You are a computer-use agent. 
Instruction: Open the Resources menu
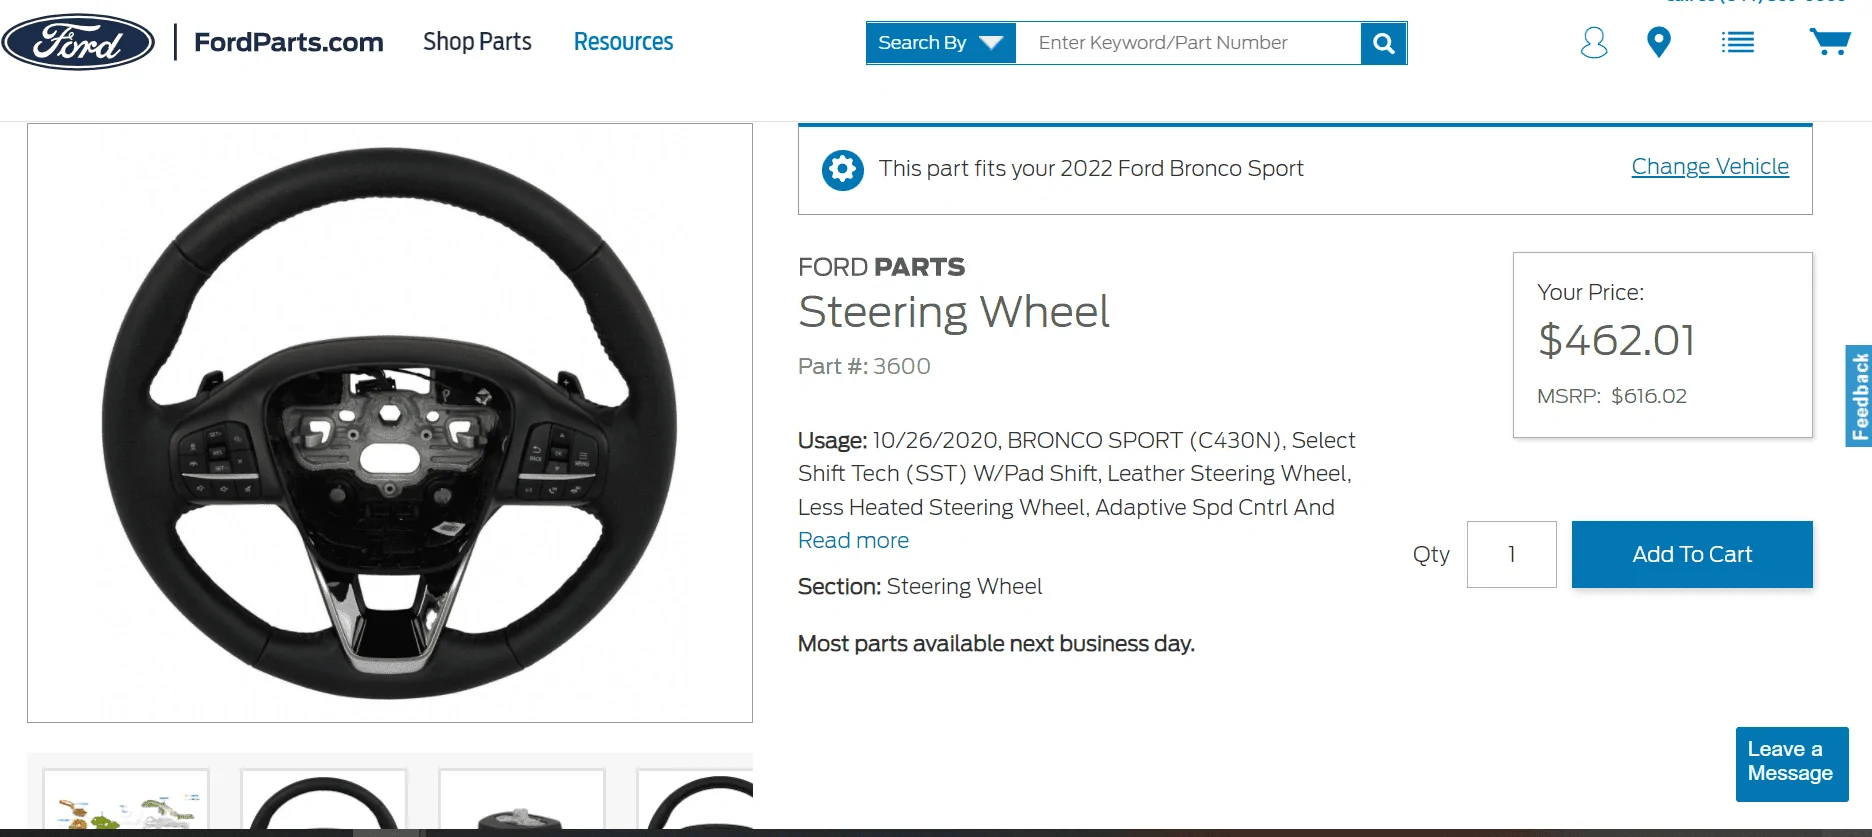tap(623, 42)
